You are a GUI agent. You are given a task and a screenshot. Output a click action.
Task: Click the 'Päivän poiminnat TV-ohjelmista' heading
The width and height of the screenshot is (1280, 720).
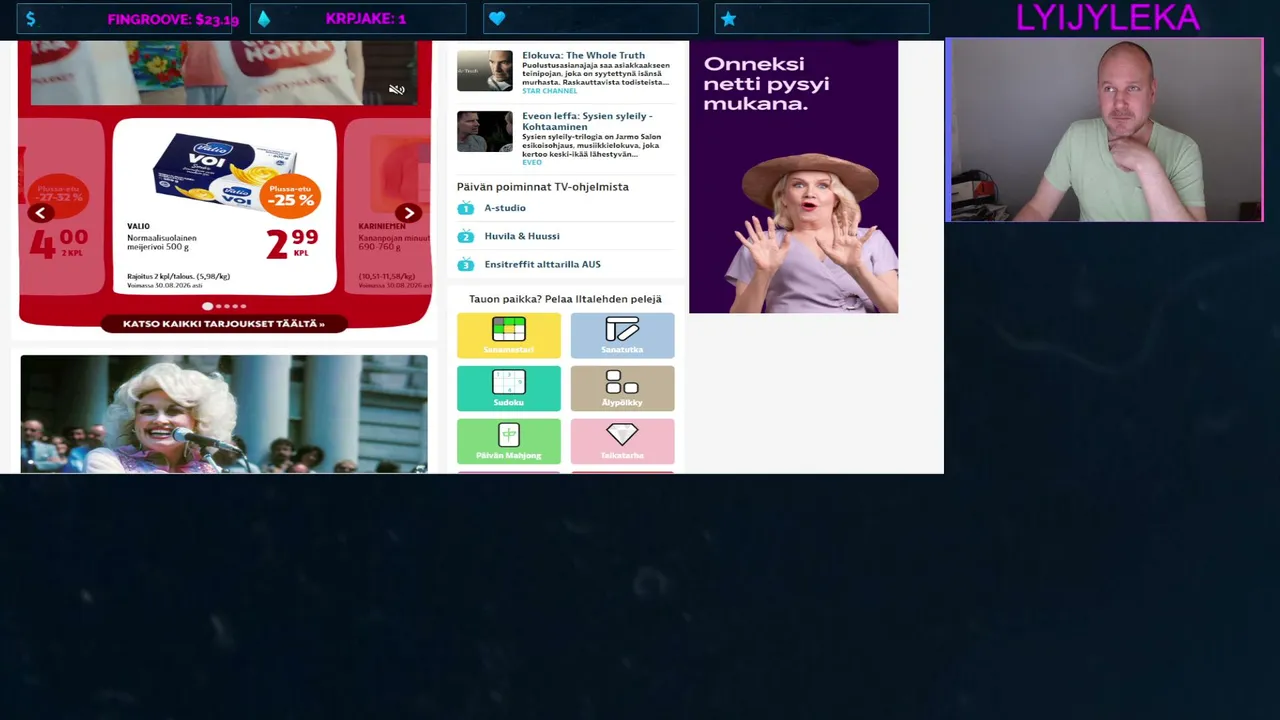pyautogui.click(x=543, y=187)
